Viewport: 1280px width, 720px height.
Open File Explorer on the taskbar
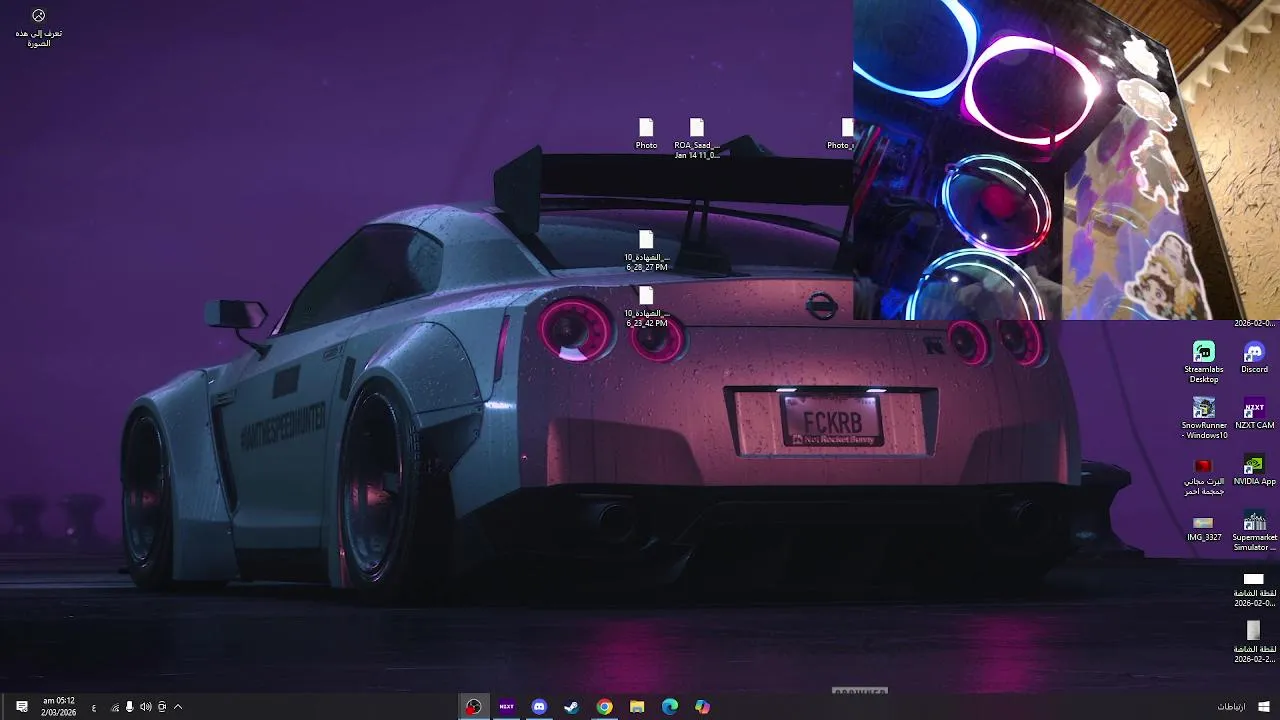coord(637,706)
